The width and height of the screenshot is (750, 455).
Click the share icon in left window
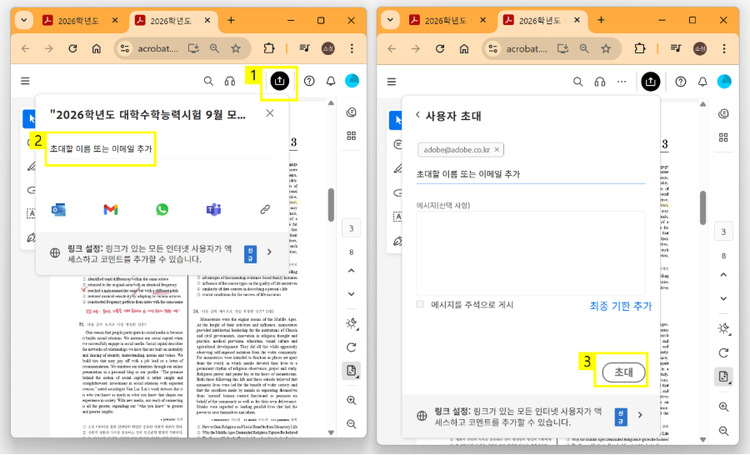(x=280, y=81)
